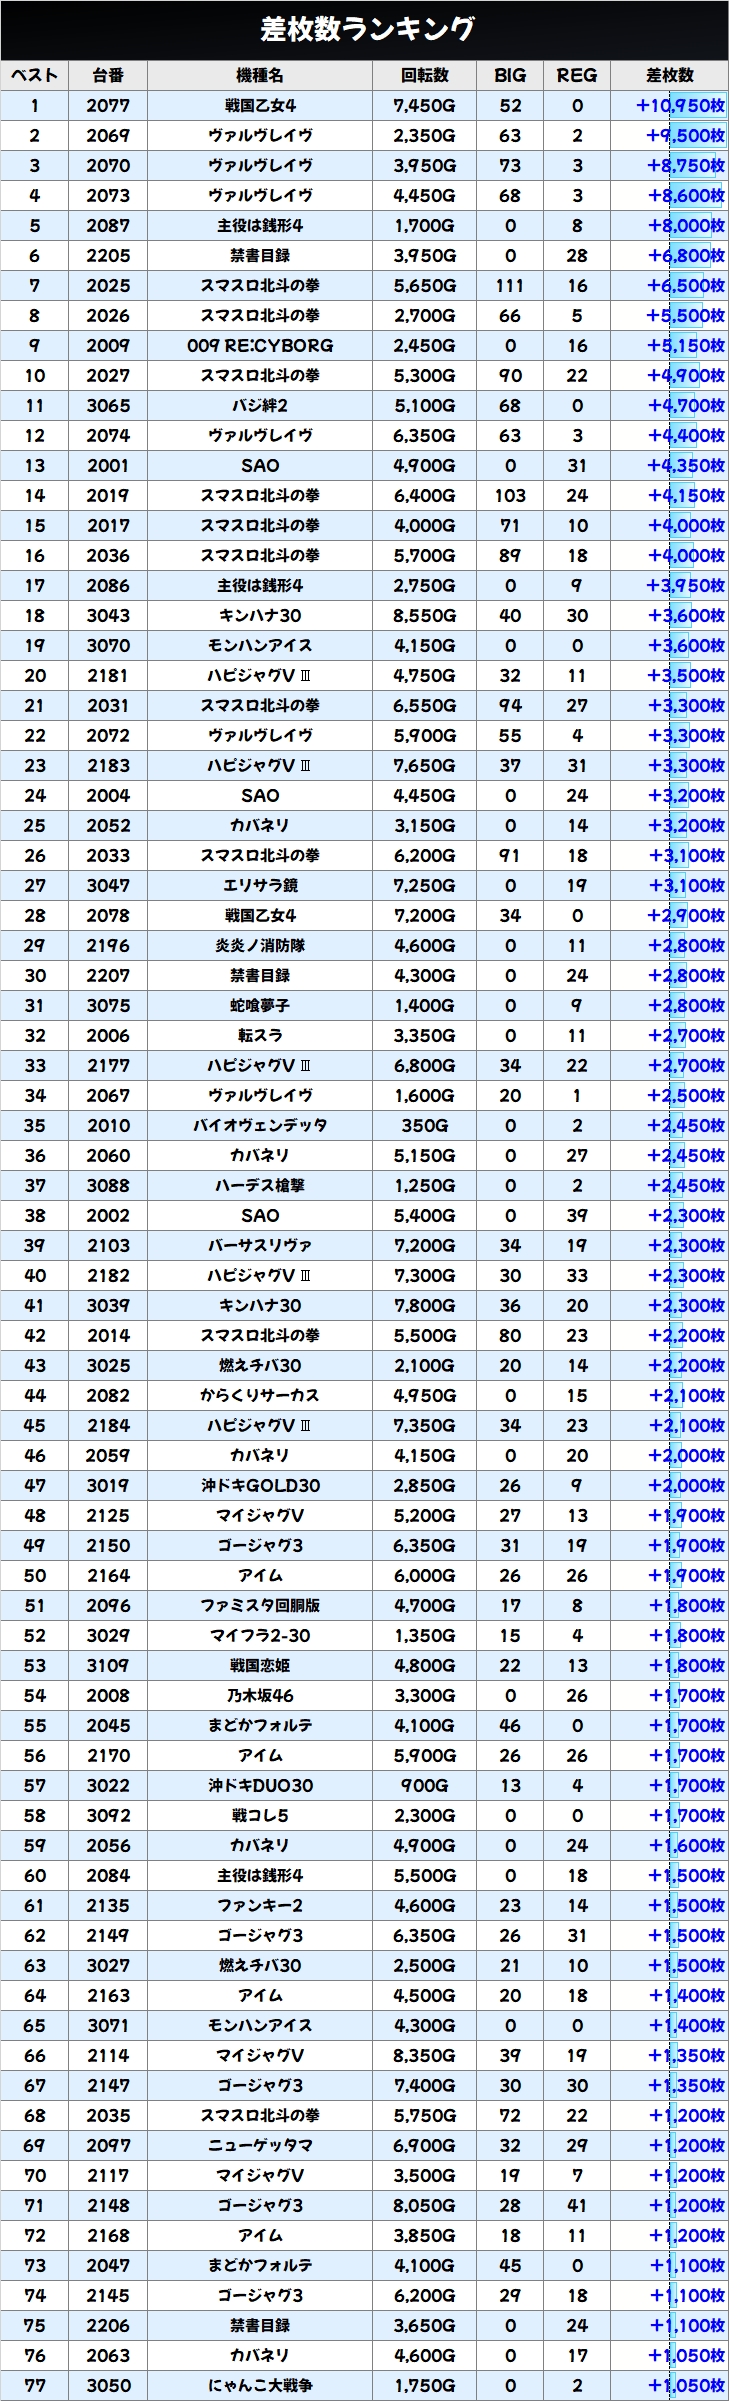Sort by the 差枚数 column header
This screenshot has height=2401, width=729.
point(669,75)
